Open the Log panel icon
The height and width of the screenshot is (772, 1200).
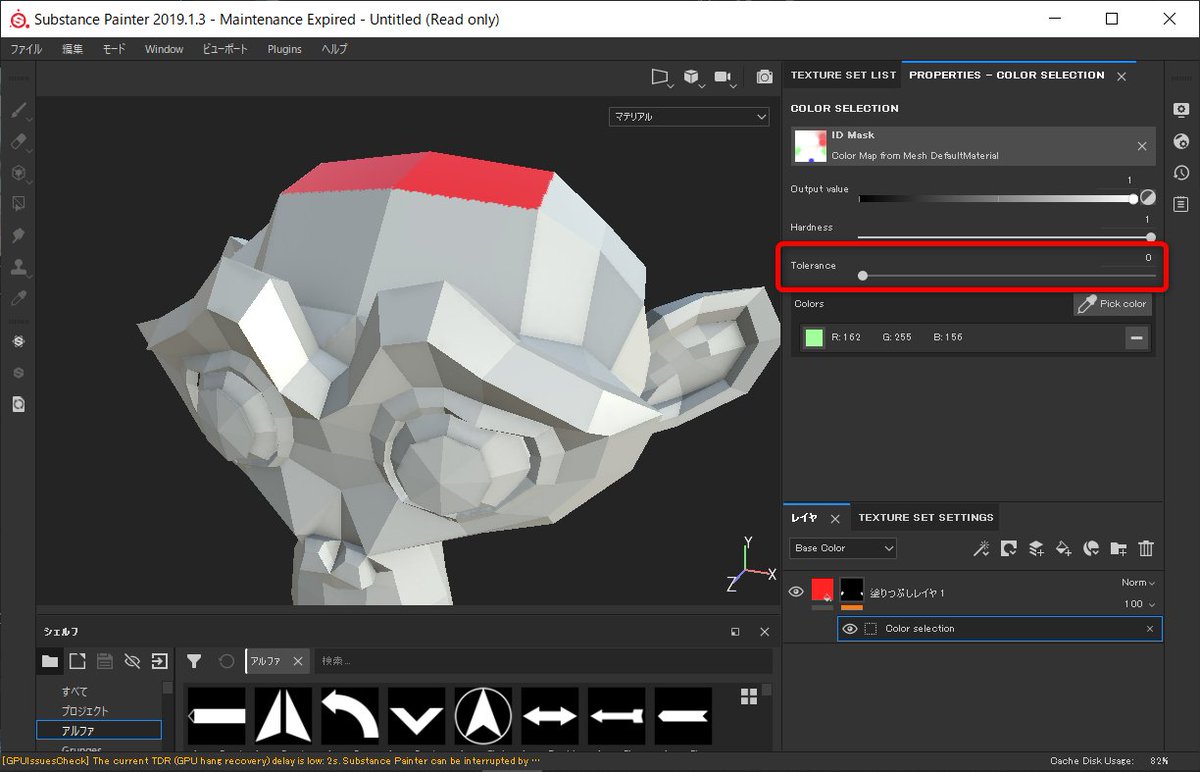1181,204
